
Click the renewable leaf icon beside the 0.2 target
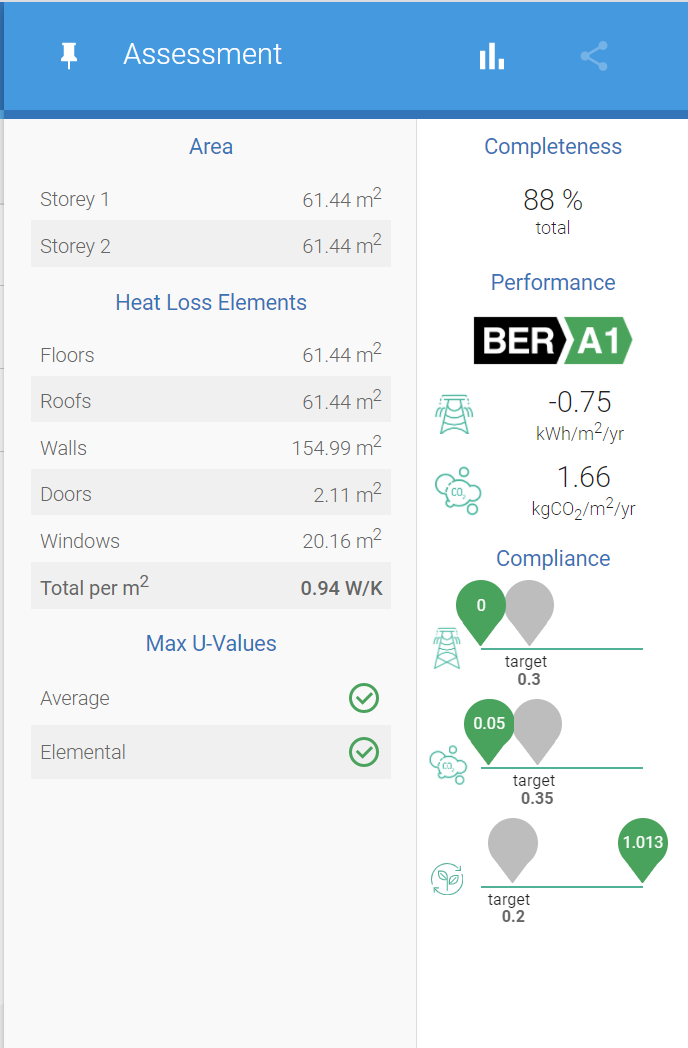(447, 879)
